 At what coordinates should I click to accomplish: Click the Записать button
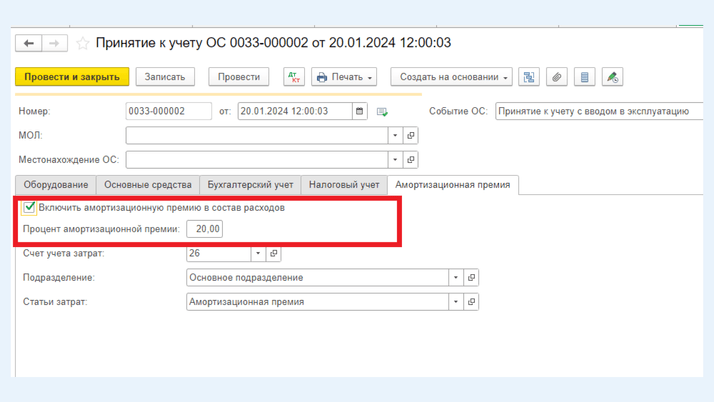[x=165, y=77]
